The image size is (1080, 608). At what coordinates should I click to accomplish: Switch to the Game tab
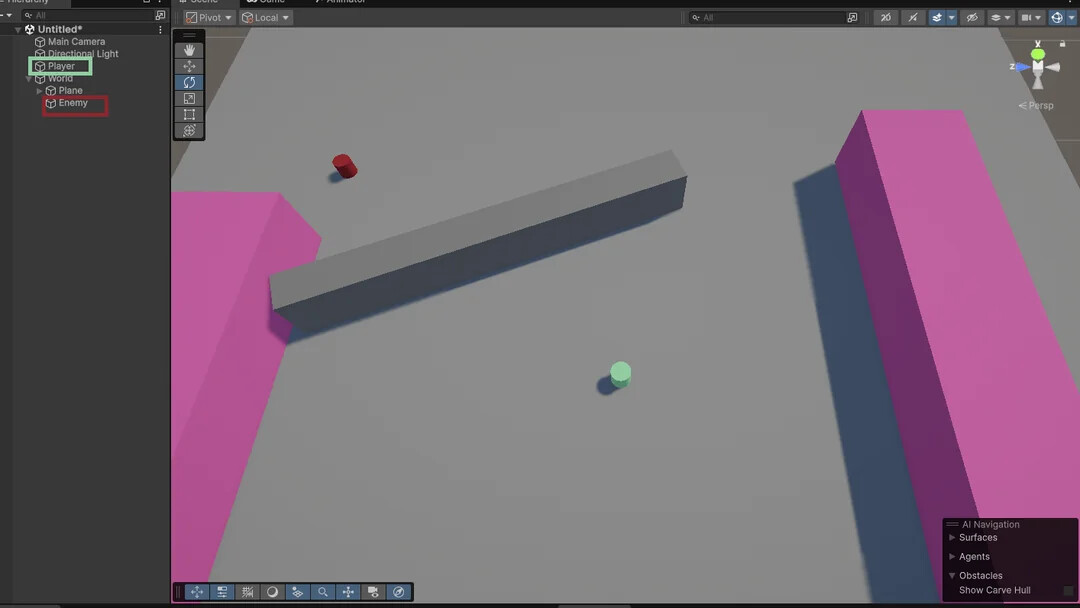tap(266, 2)
